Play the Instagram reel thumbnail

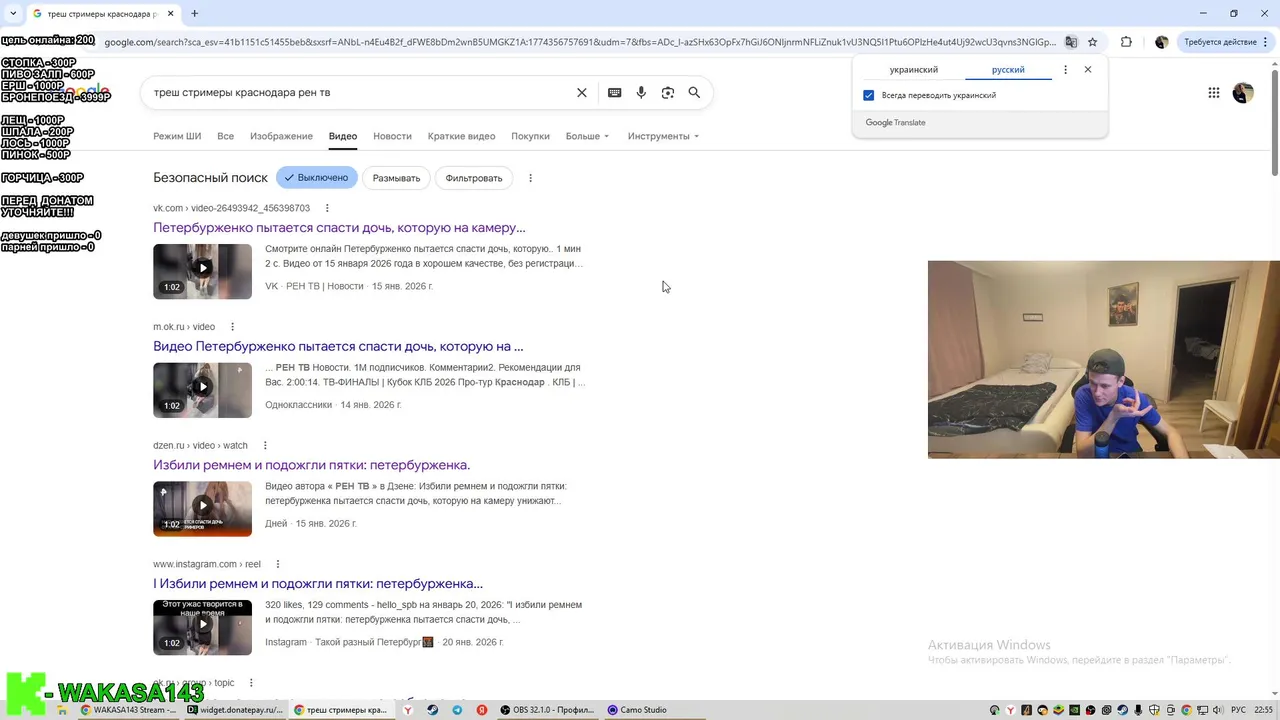click(x=202, y=627)
